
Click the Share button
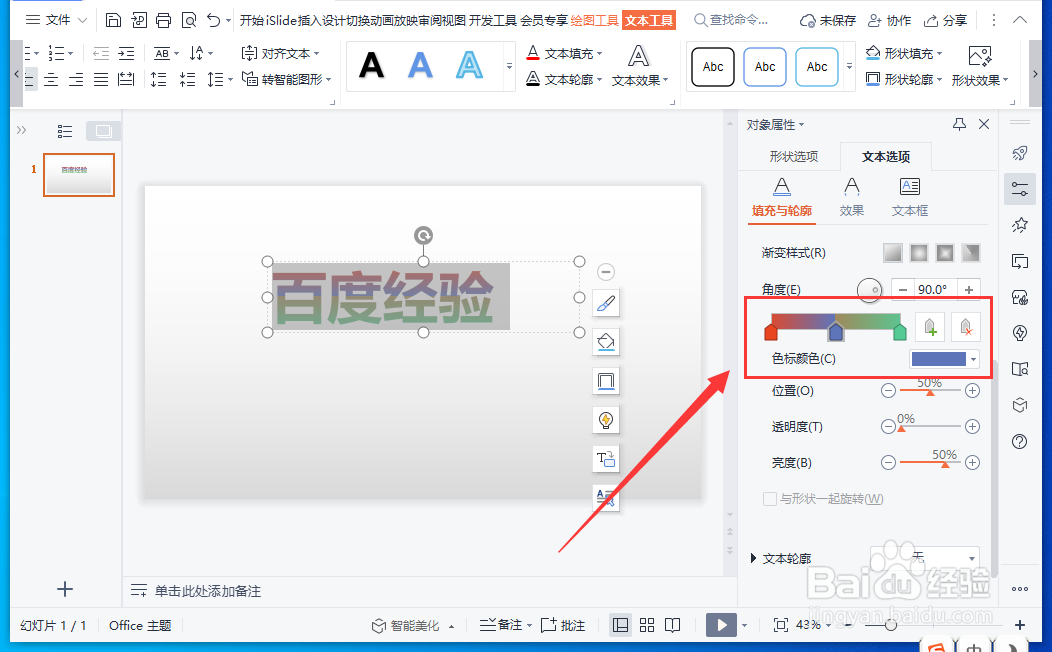(x=945, y=21)
